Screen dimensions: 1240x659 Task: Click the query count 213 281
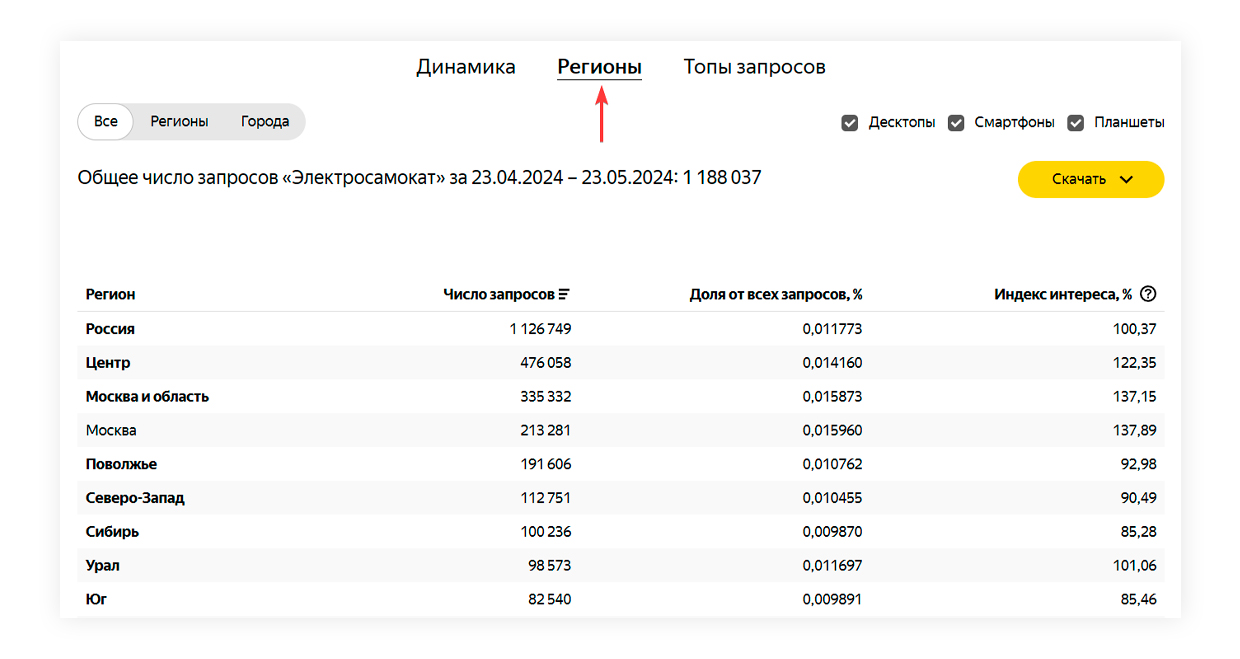click(x=545, y=431)
